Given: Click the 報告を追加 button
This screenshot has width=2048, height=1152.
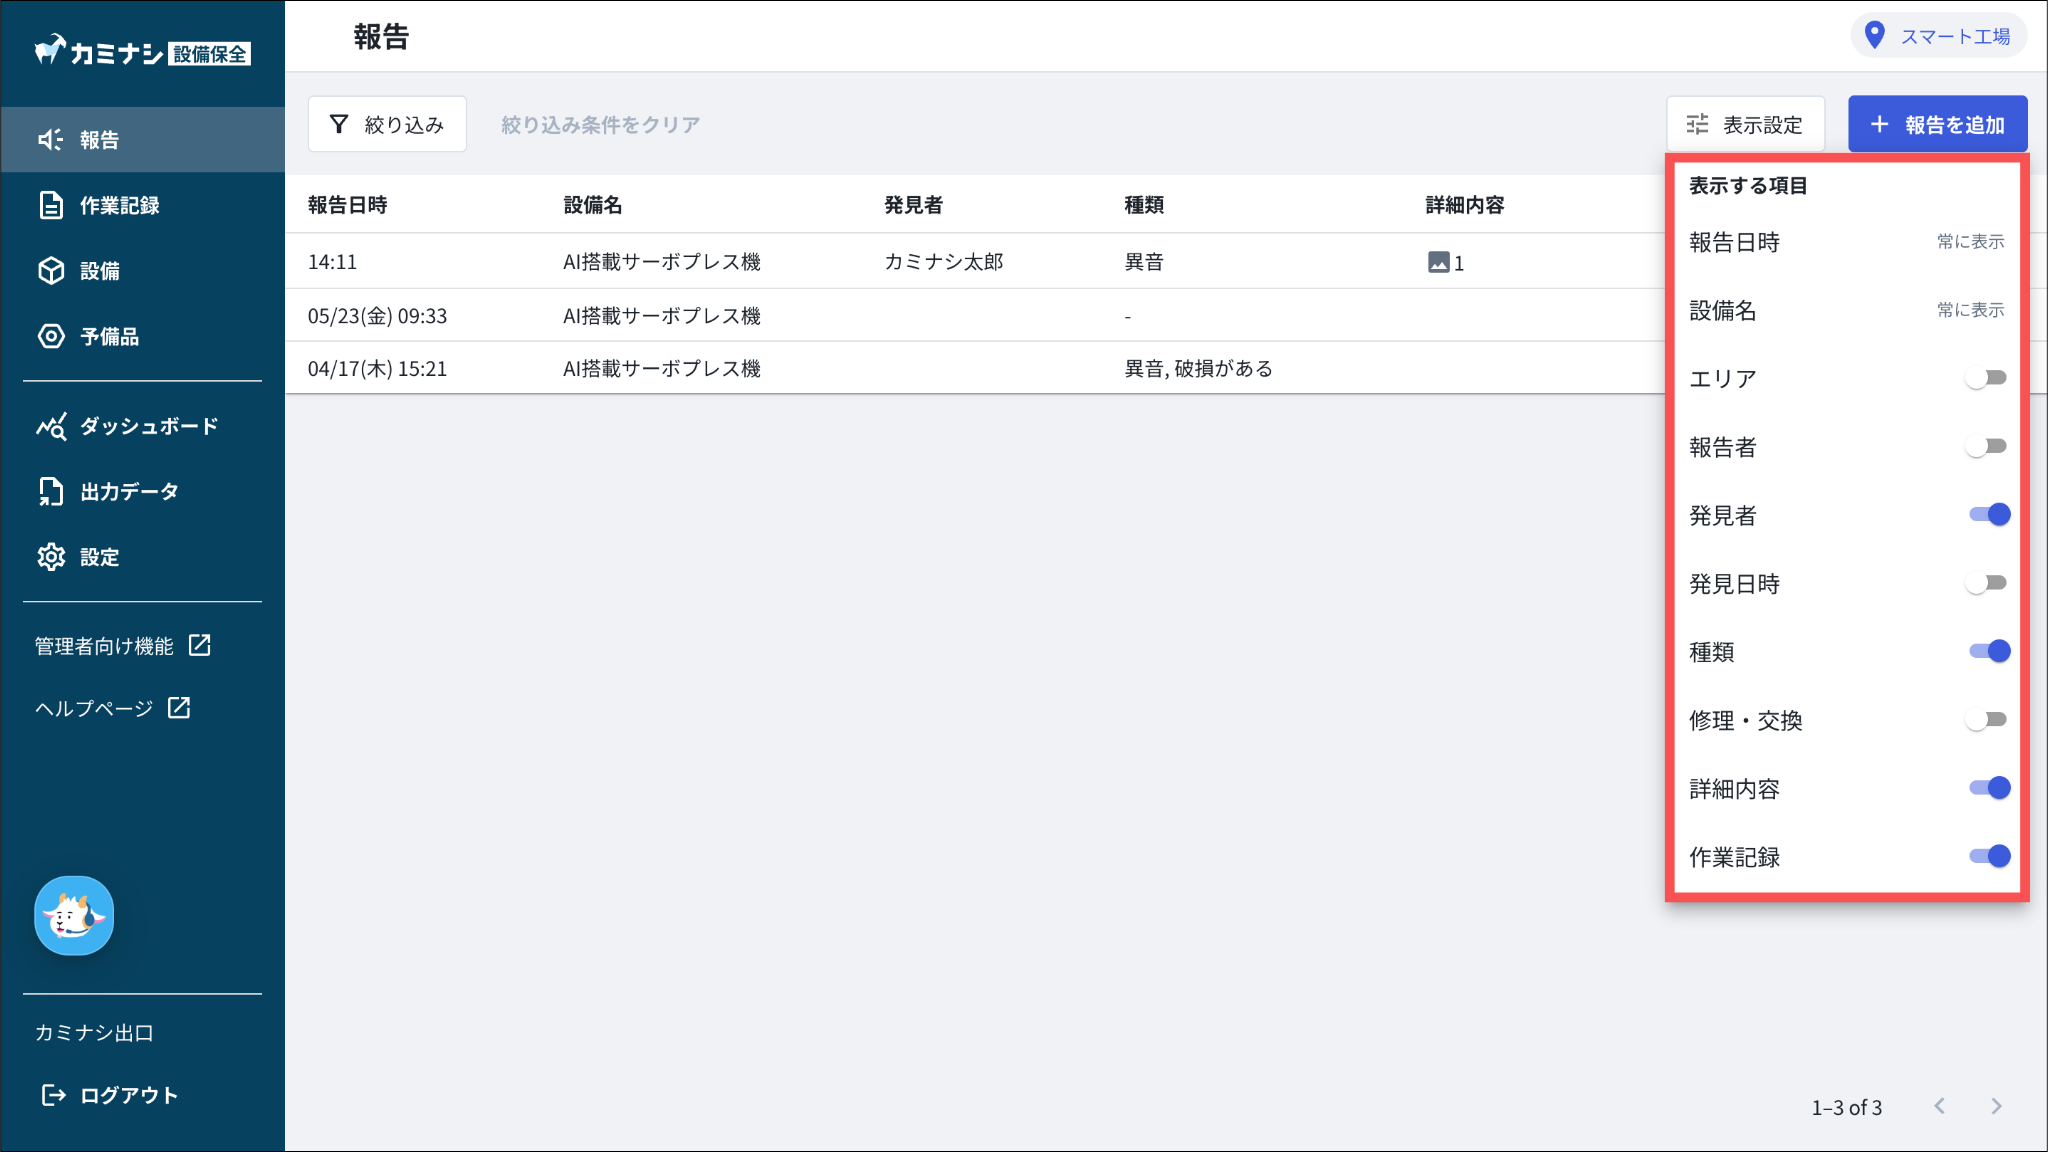Looking at the screenshot, I should (1937, 125).
